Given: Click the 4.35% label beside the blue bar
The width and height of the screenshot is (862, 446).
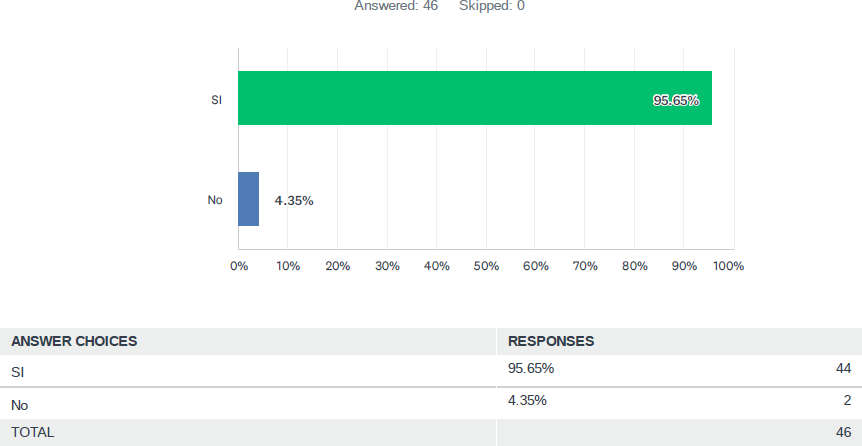Looking at the screenshot, I should click(x=294, y=200).
